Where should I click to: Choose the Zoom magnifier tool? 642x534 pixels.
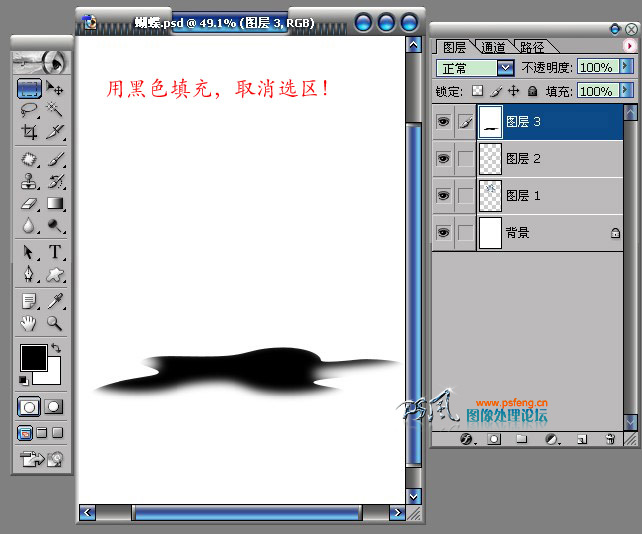coord(55,324)
